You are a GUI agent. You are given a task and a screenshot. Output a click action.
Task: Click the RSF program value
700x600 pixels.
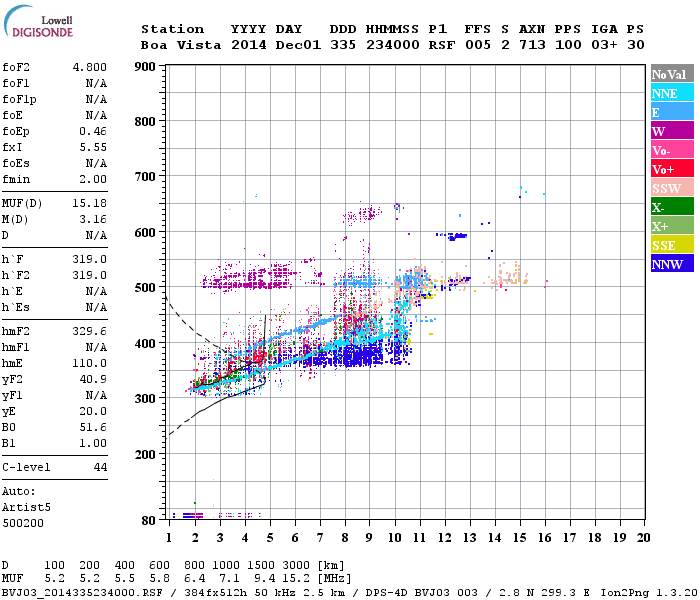pos(442,46)
